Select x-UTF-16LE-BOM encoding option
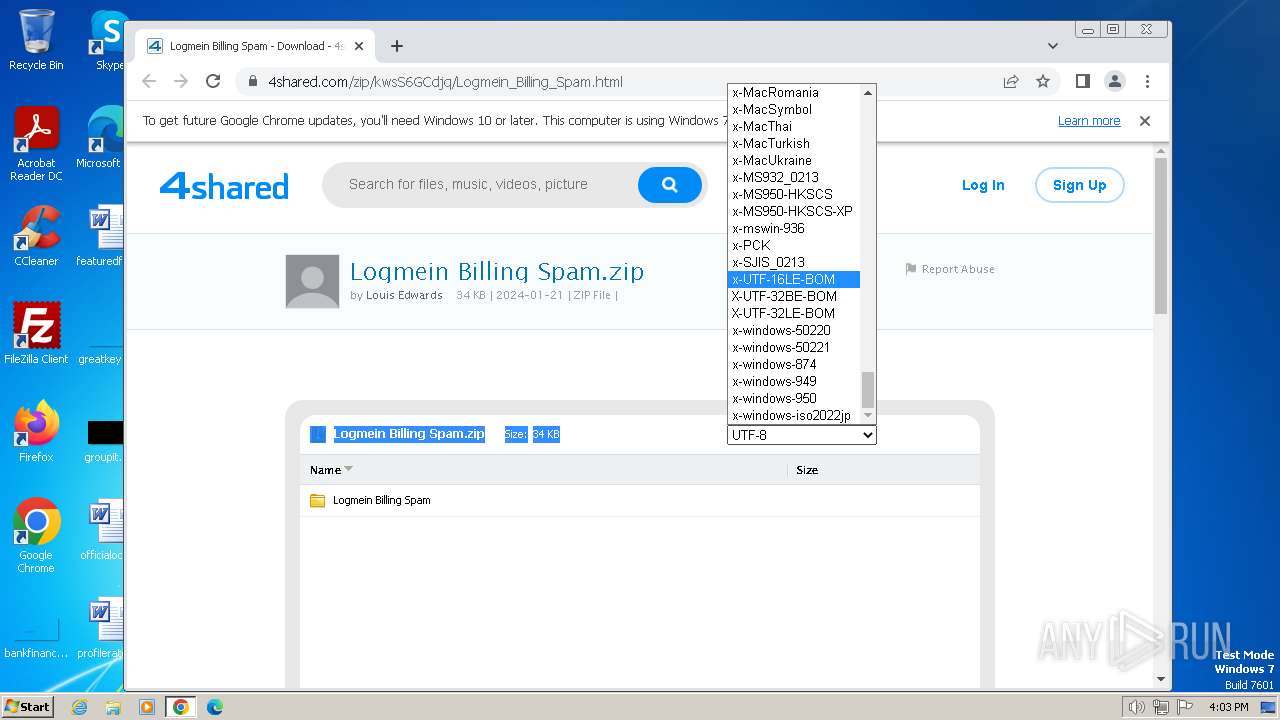The width and height of the screenshot is (1280, 720). coord(794,279)
